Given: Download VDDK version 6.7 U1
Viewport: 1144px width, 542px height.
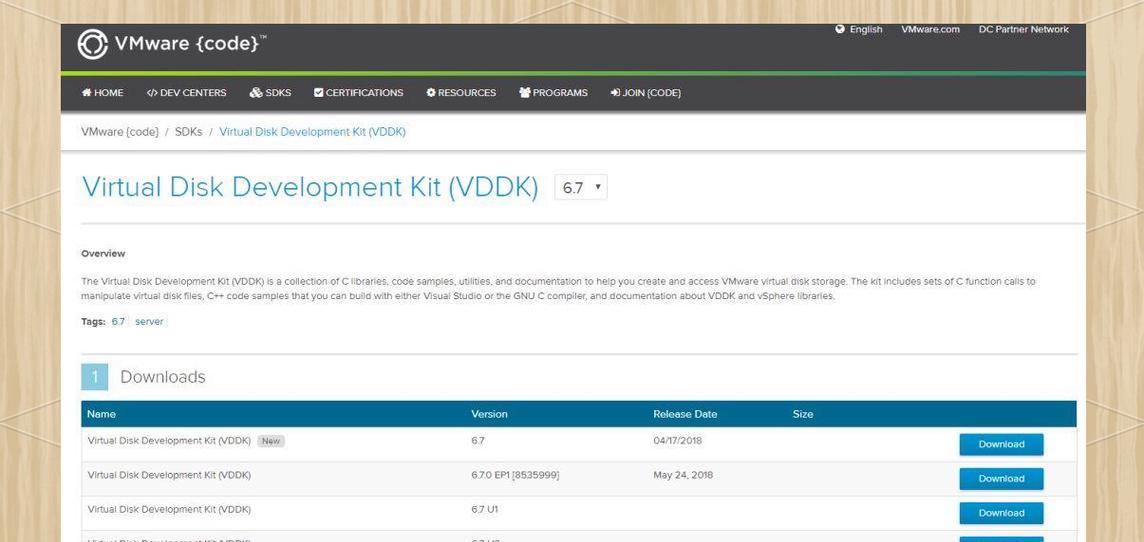Looking at the screenshot, I should coord(1001,513).
